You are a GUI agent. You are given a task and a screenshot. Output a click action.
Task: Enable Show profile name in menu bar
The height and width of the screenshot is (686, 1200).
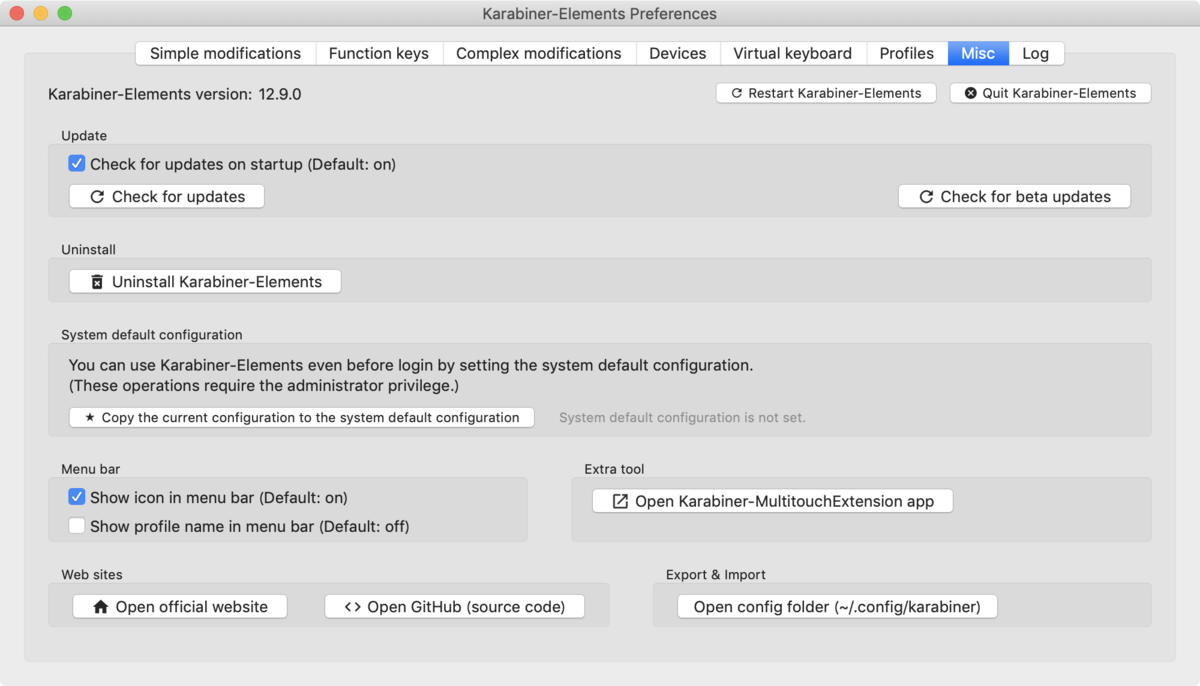point(77,526)
